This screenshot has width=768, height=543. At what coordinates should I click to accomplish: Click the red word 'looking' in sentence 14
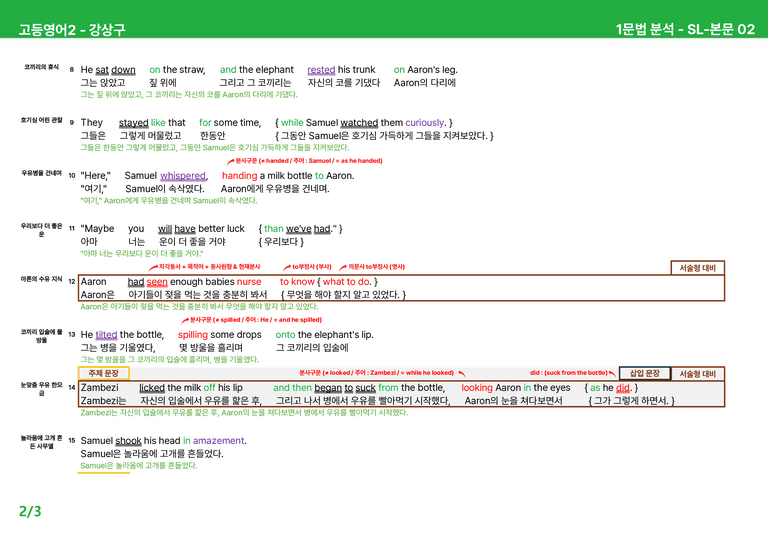[x=477, y=388]
